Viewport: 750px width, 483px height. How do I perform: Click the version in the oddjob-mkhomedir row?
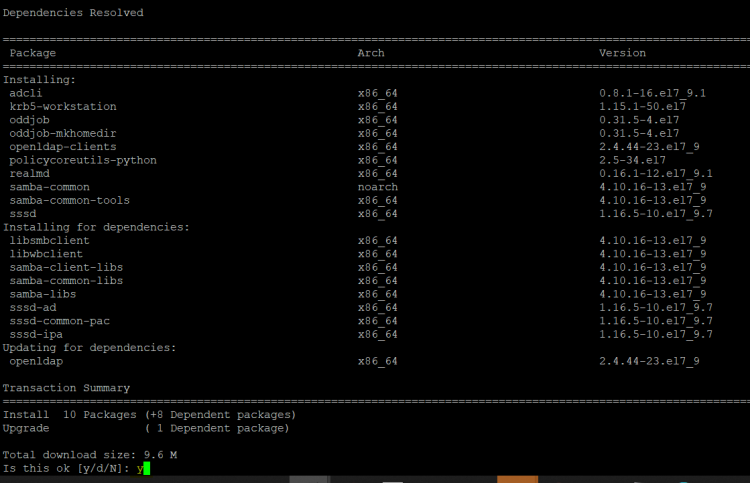click(639, 133)
